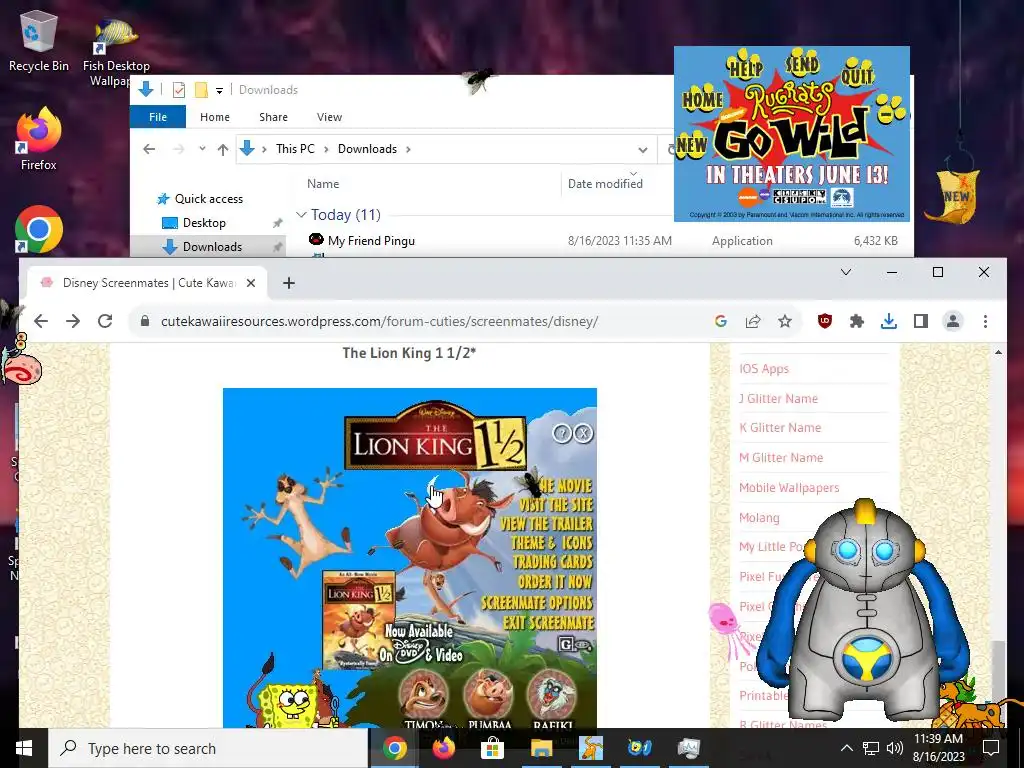Click the Lion King 1 1/2 screenmate image

409,558
